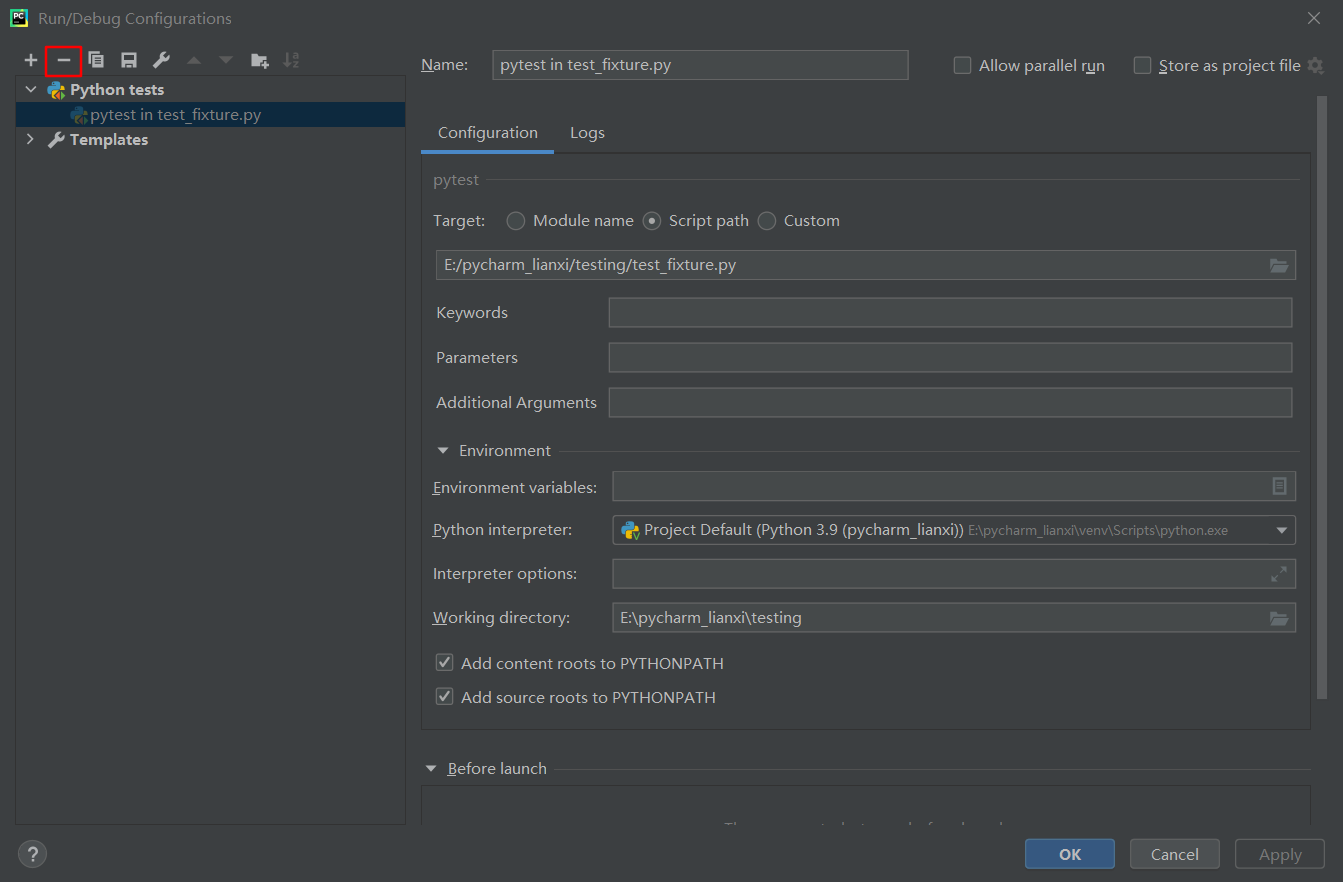
Task: Click the Cancel button
Action: pyautogui.click(x=1174, y=854)
